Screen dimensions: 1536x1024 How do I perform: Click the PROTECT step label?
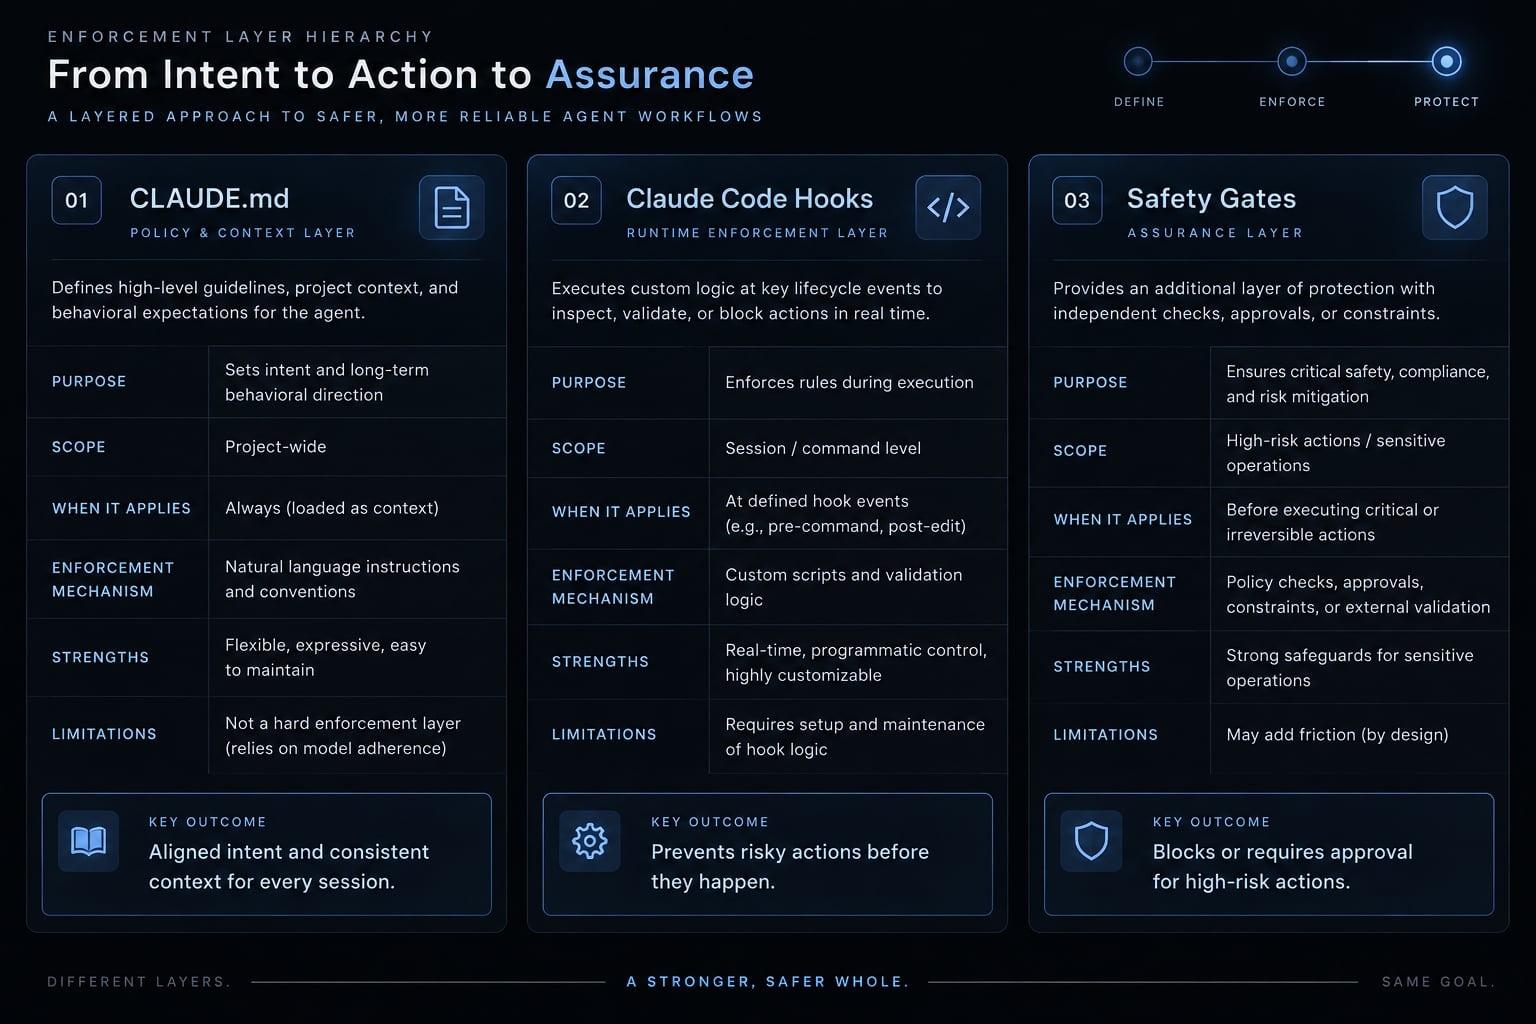1446,102
